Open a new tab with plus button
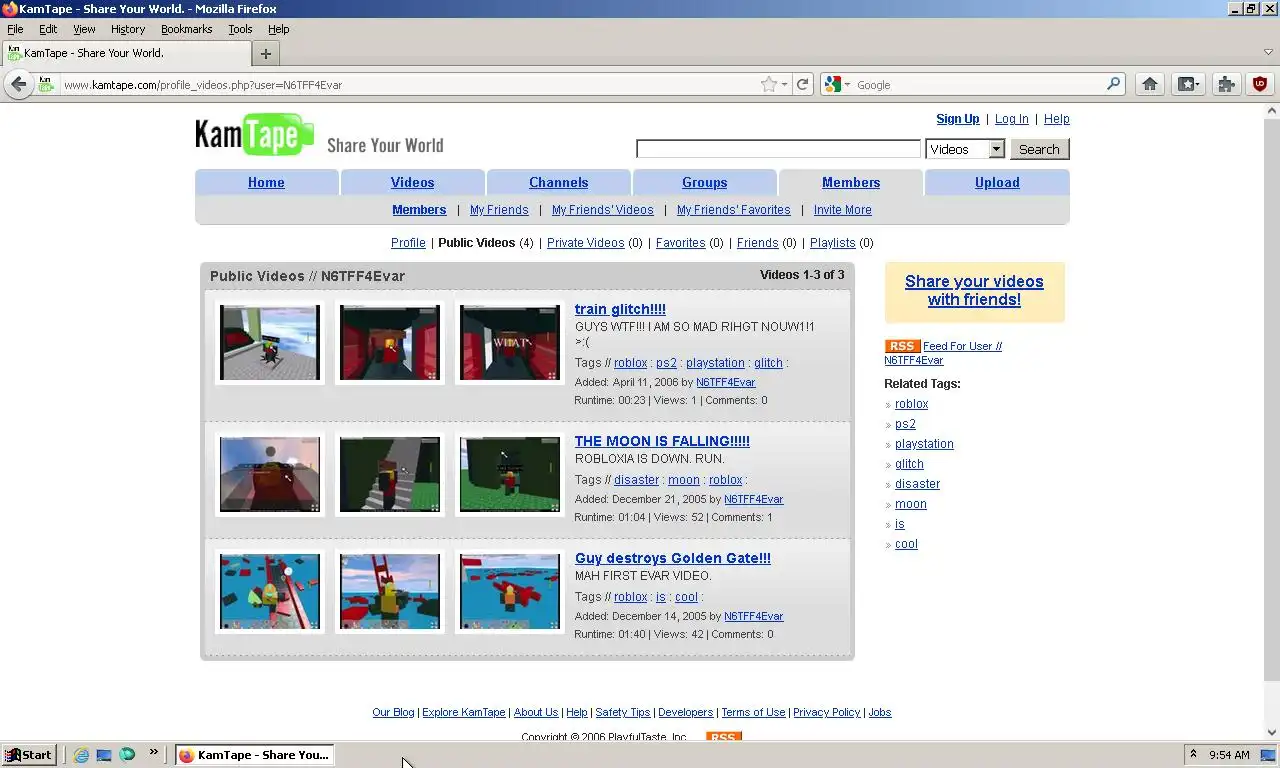 pos(266,54)
